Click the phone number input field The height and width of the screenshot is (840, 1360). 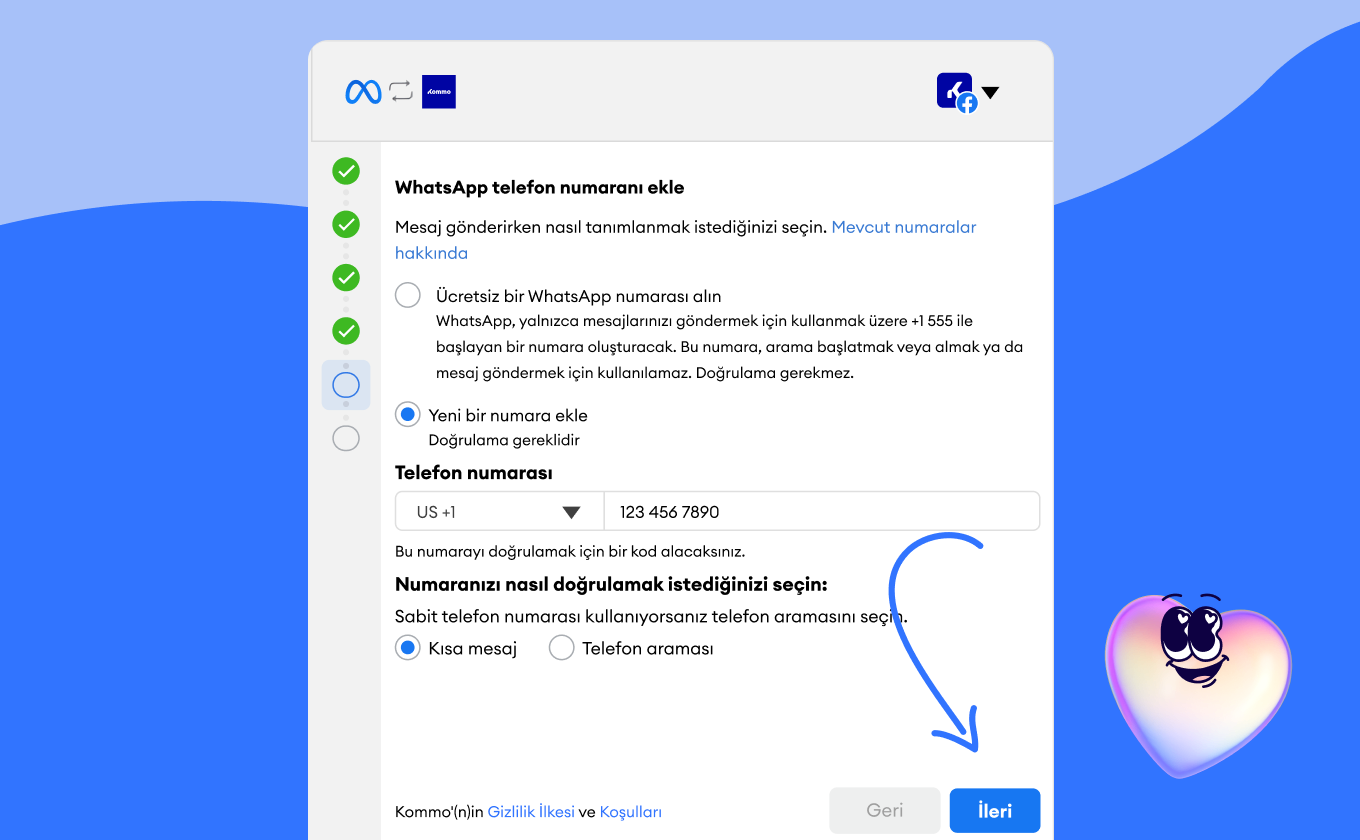click(822, 512)
